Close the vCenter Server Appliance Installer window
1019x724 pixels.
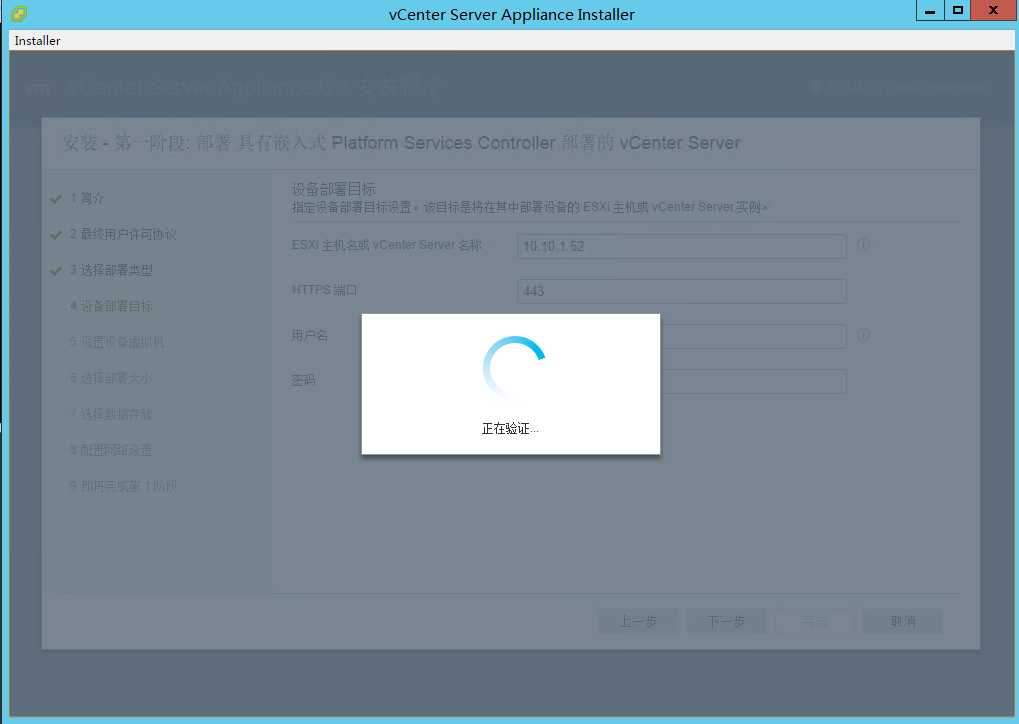(993, 11)
